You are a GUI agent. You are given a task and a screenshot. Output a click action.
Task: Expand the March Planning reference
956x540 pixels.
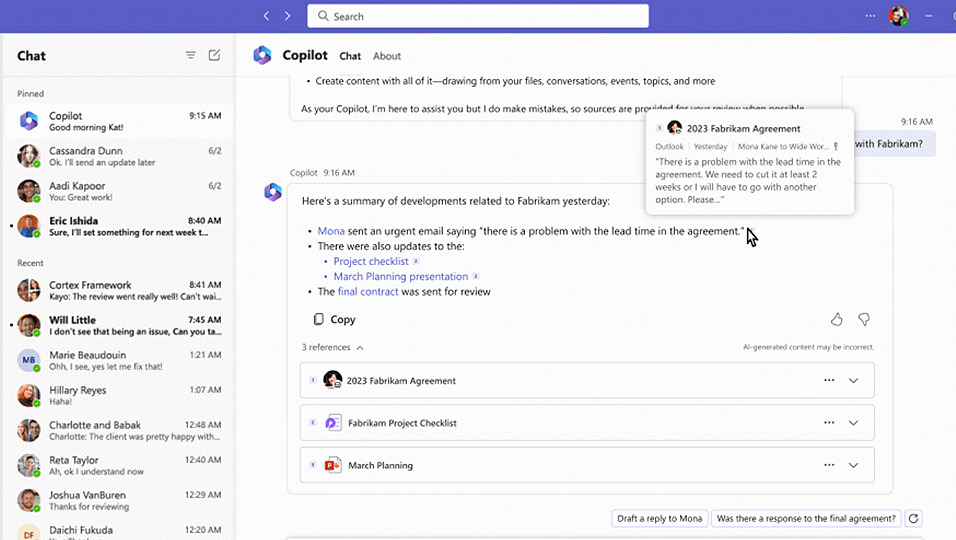pos(854,465)
